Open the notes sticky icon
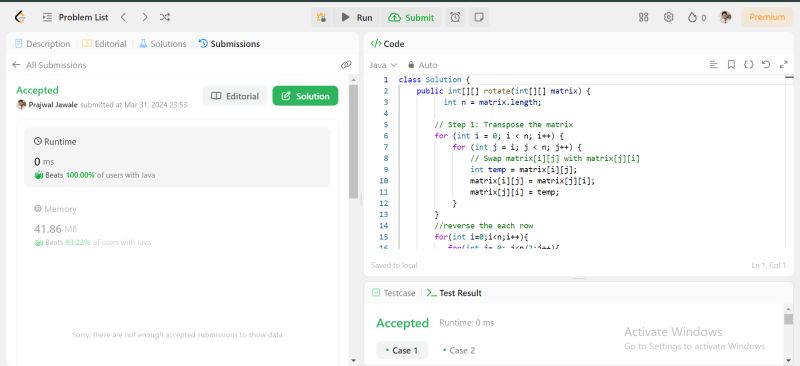This screenshot has width=800, height=366. coord(479,17)
